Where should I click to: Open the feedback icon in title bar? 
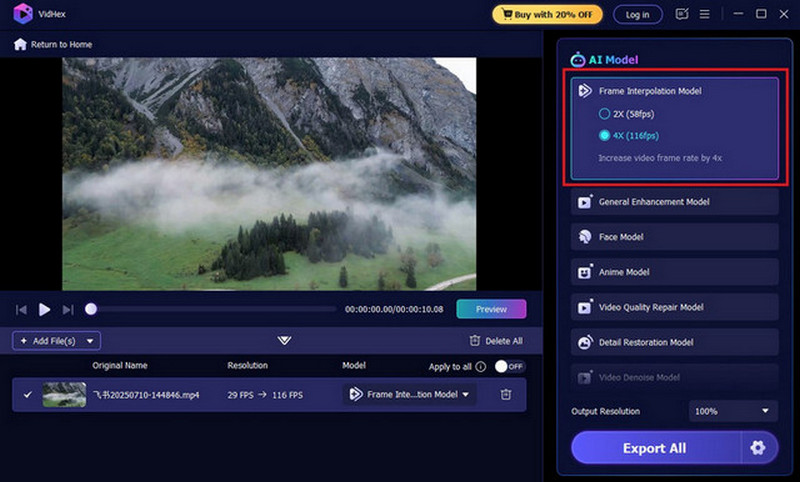(x=682, y=14)
